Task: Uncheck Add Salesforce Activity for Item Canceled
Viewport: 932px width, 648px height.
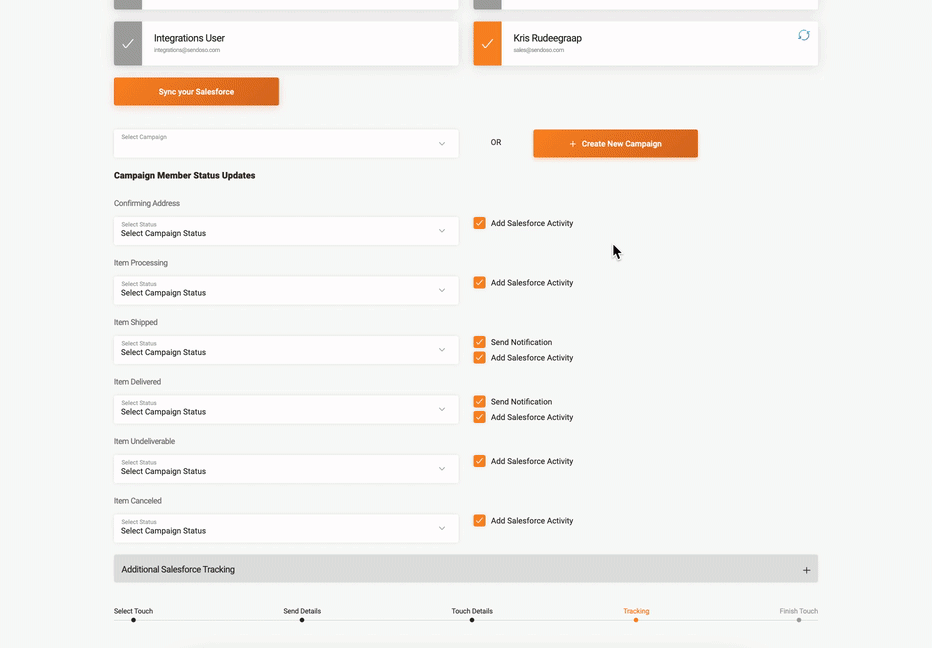Action: tap(480, 521)
